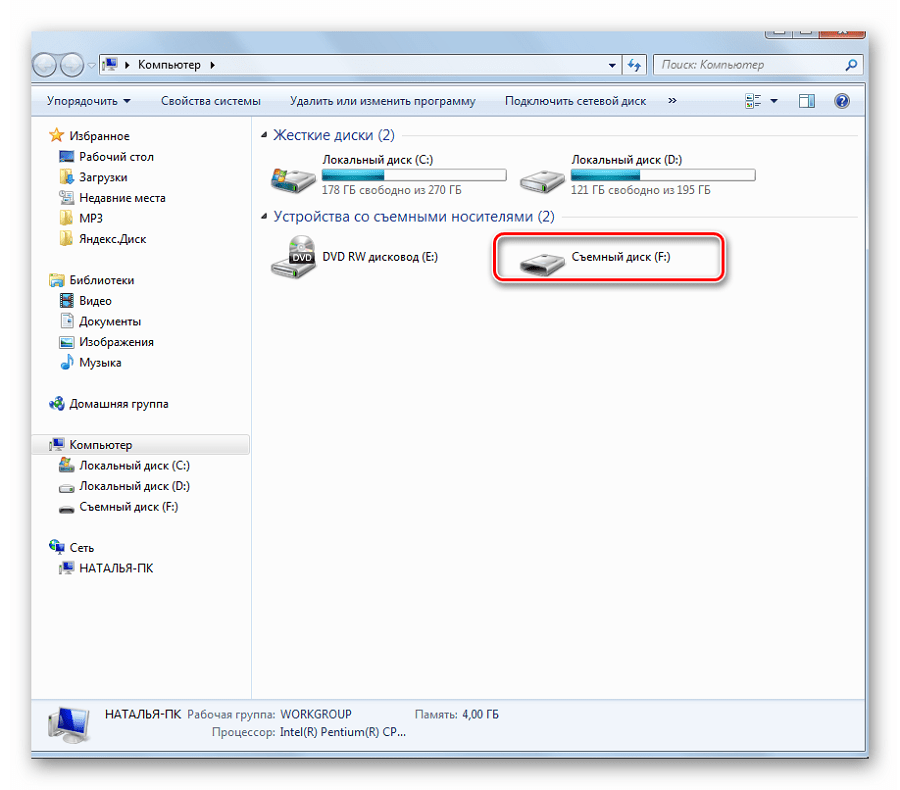Collapse the Устройства со съемными носителями group

(264, 216)
